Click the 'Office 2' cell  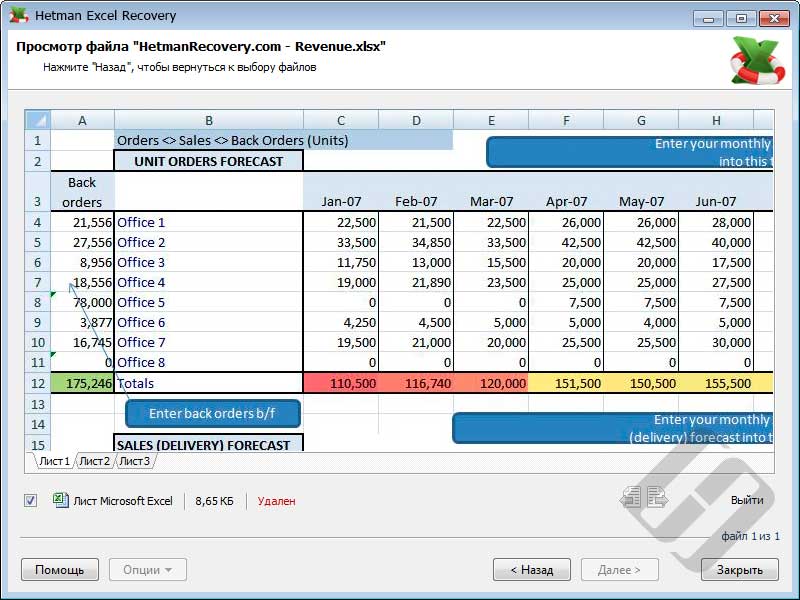coord(209,242)
